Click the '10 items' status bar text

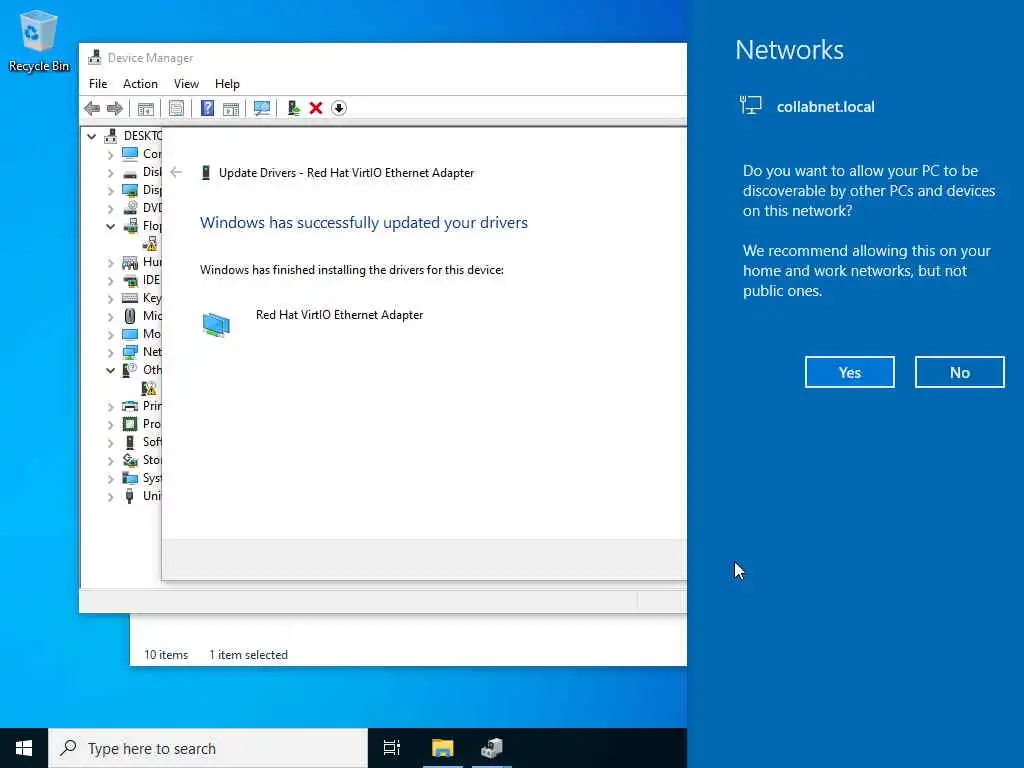click(x=166, y=655)
